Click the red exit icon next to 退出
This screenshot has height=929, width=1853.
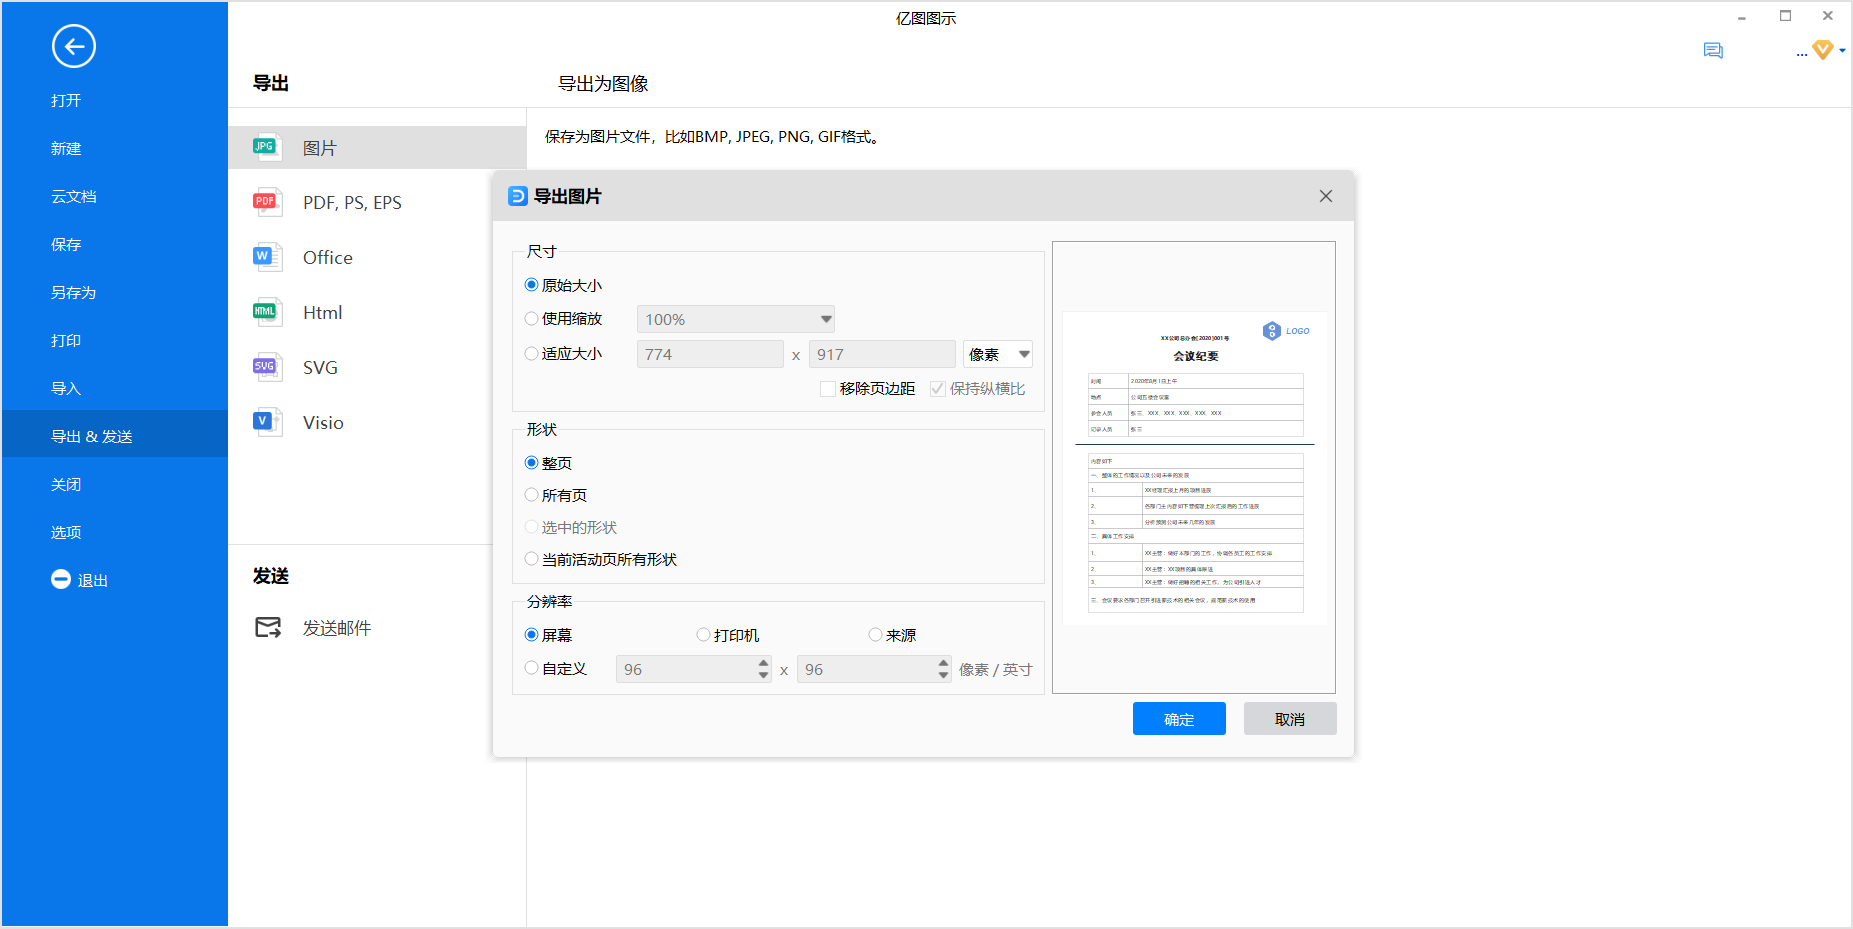click(x=61, y=579)
